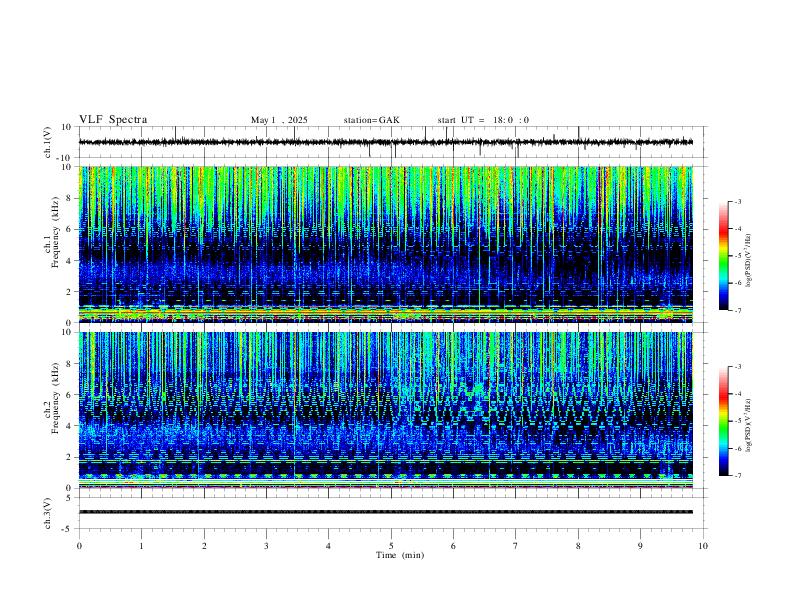Click the time axis tick label "4"
Screen dimensions: 792x612
pos(328,546)
